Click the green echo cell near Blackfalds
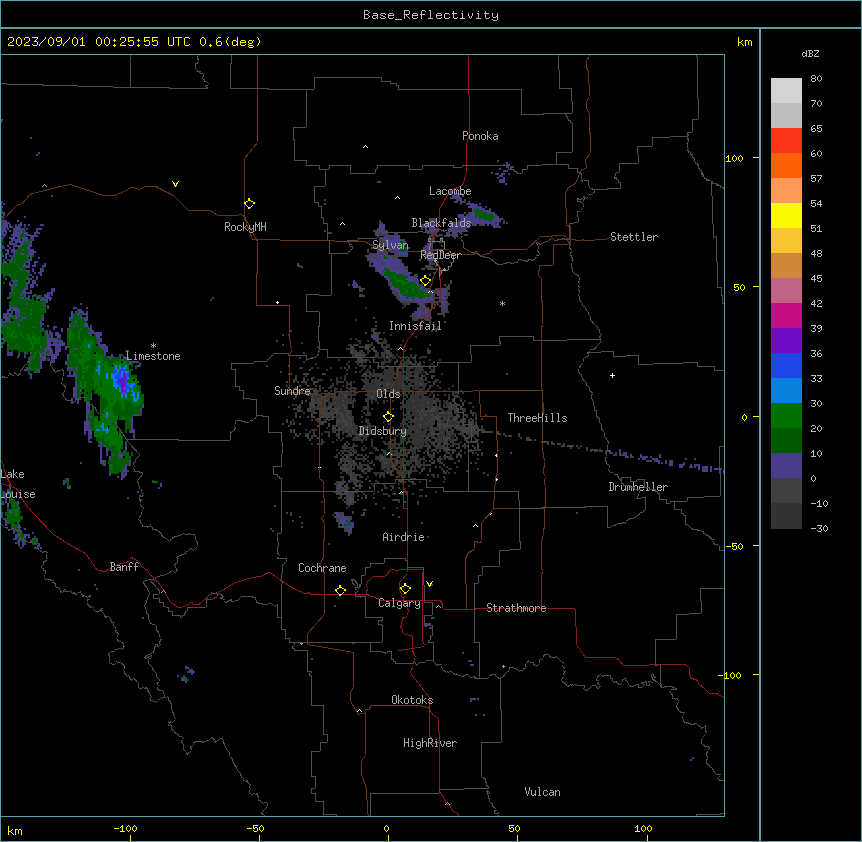 click(x=484, y=213)
